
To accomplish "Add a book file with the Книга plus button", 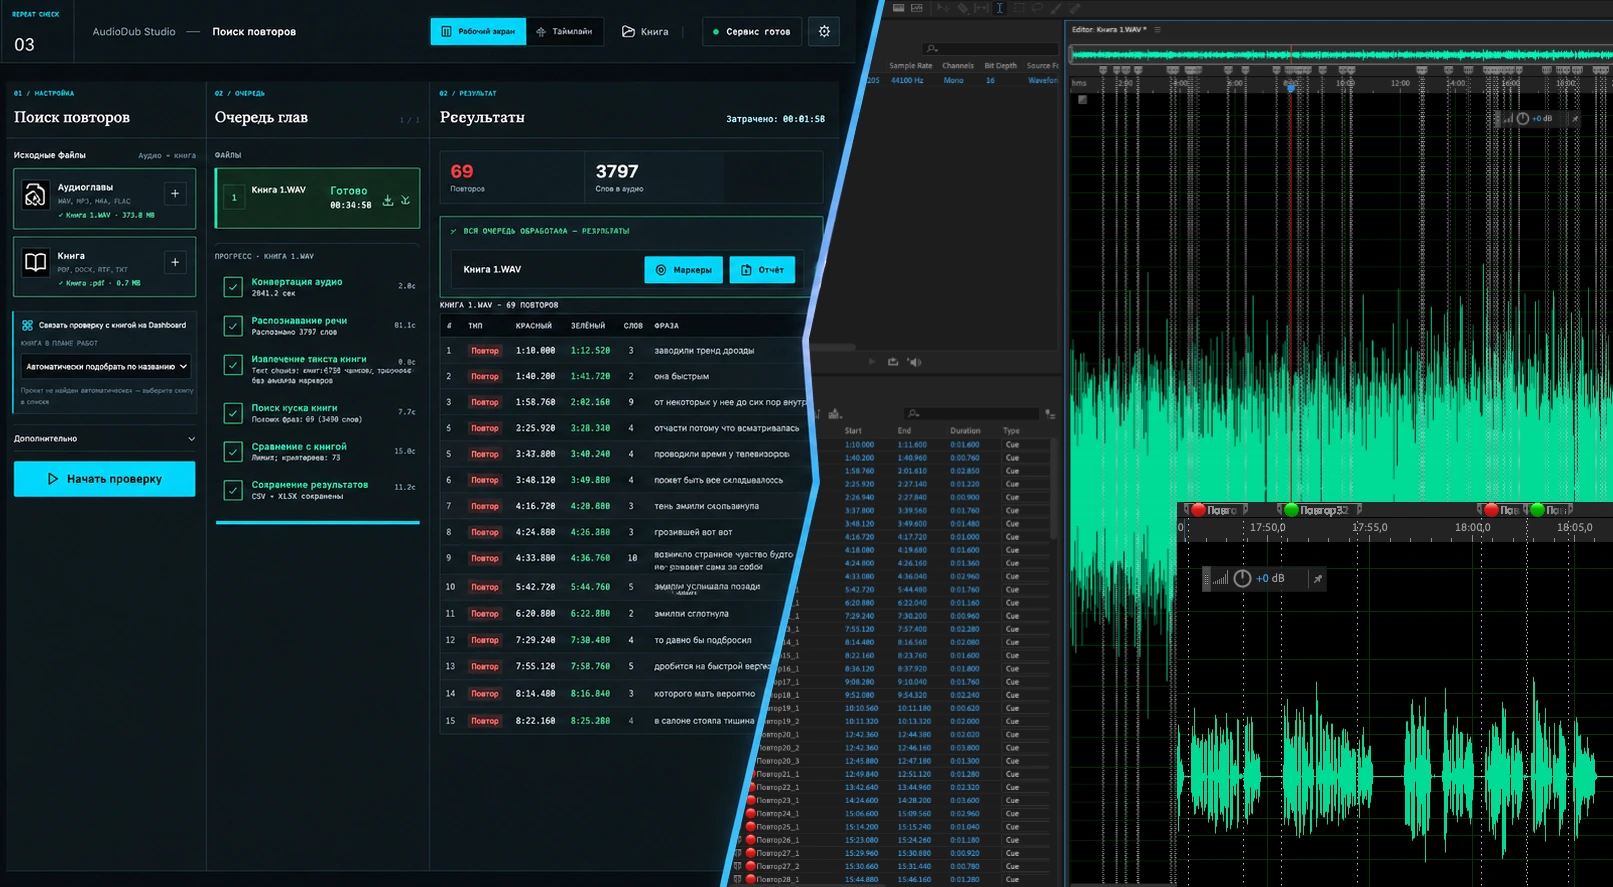I will click(x=175, y=262).
